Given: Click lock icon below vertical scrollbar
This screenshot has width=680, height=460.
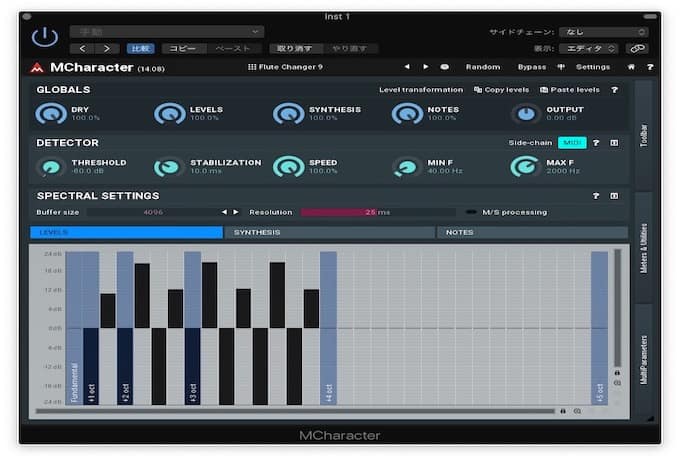Looking at the screenshot, I should (617, 373).
